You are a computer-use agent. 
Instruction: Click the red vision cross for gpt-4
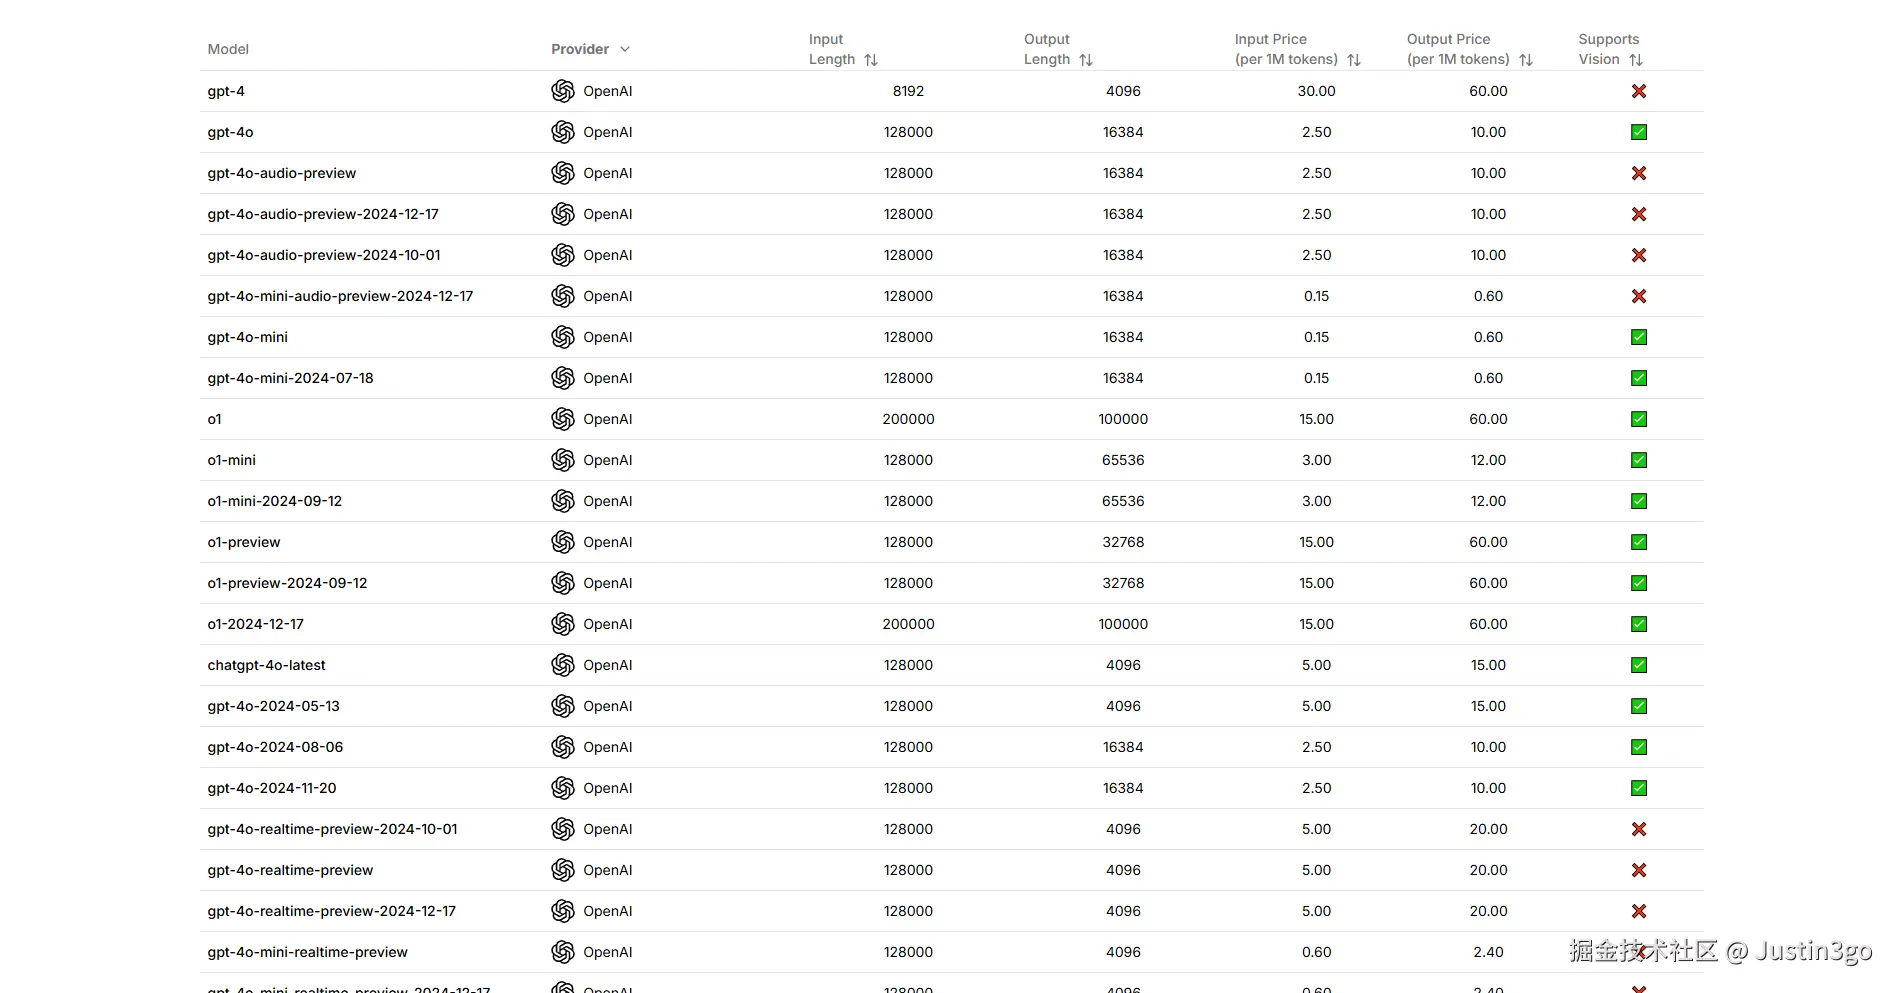tap(1639, 91)
